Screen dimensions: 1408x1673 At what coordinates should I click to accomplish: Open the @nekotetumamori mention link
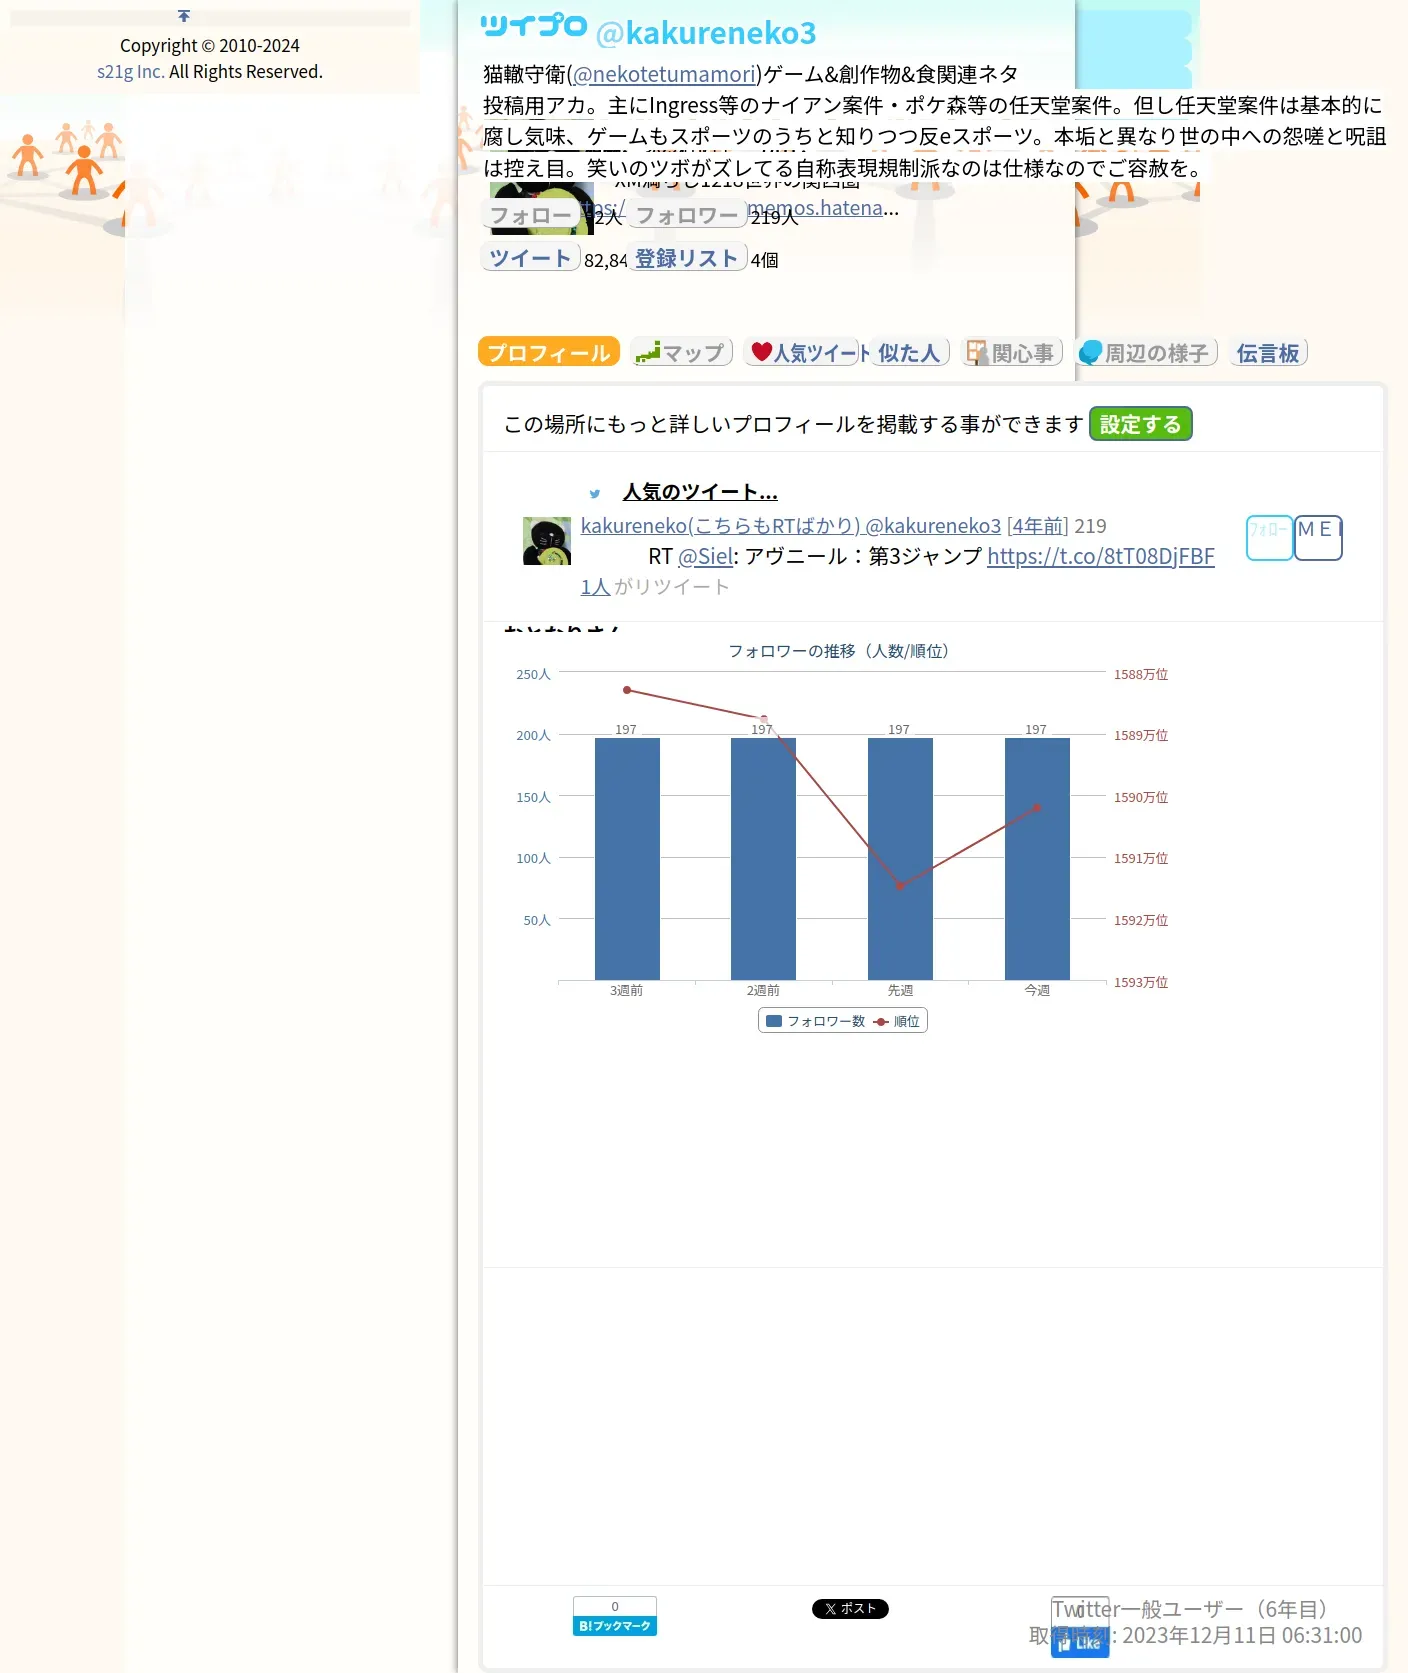pos(664,74)
